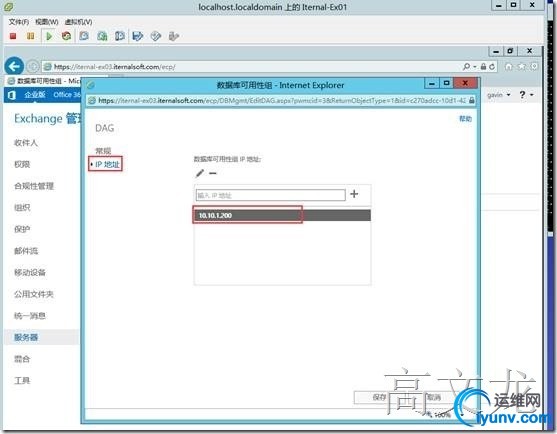Click the minus remove IP icon
Screen dimensions: 557x434
tap(213, 173)
